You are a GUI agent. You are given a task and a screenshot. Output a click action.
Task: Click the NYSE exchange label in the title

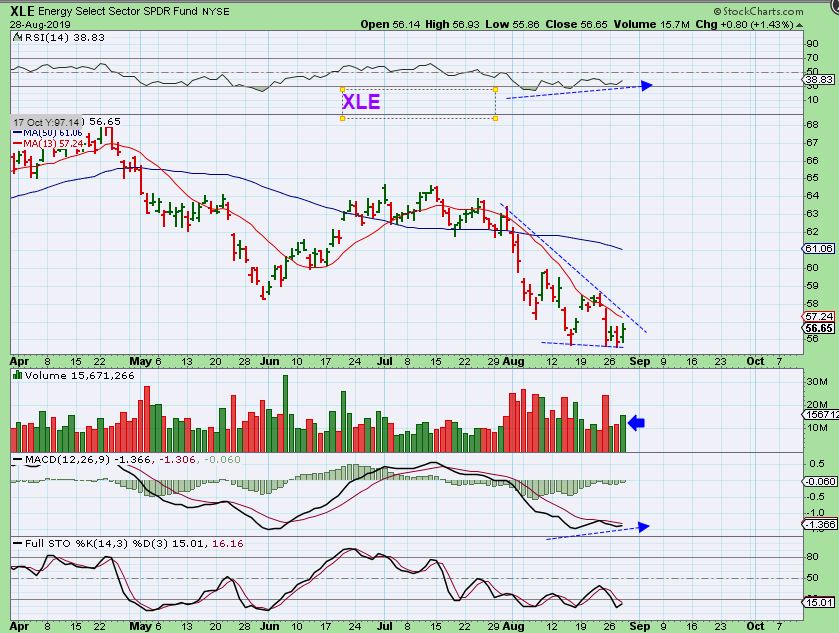pyautogui.click(x=216, y=11)
